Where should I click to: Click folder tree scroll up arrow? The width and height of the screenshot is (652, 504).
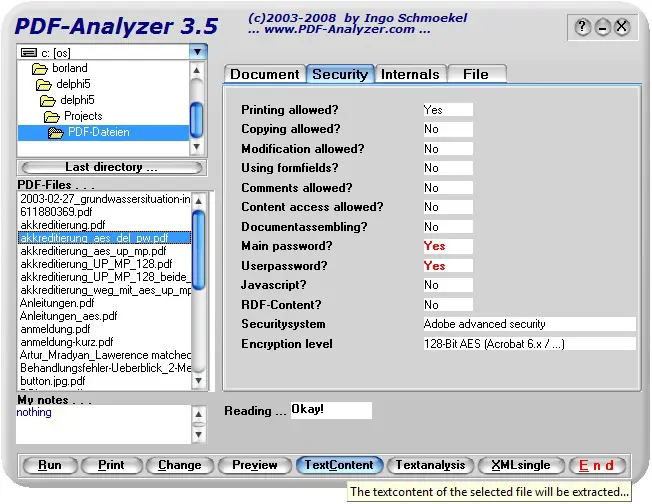click(x=197, y=70)
